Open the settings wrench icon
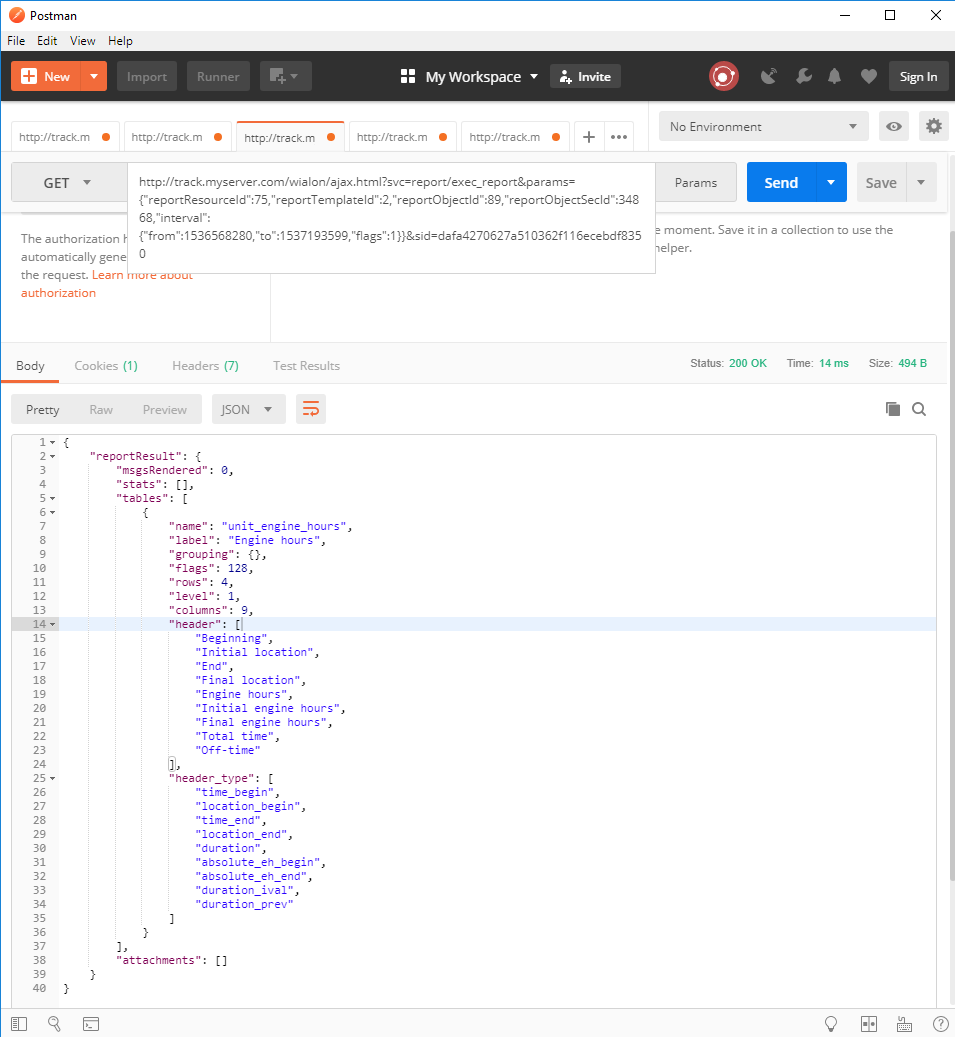 (803, 76)
